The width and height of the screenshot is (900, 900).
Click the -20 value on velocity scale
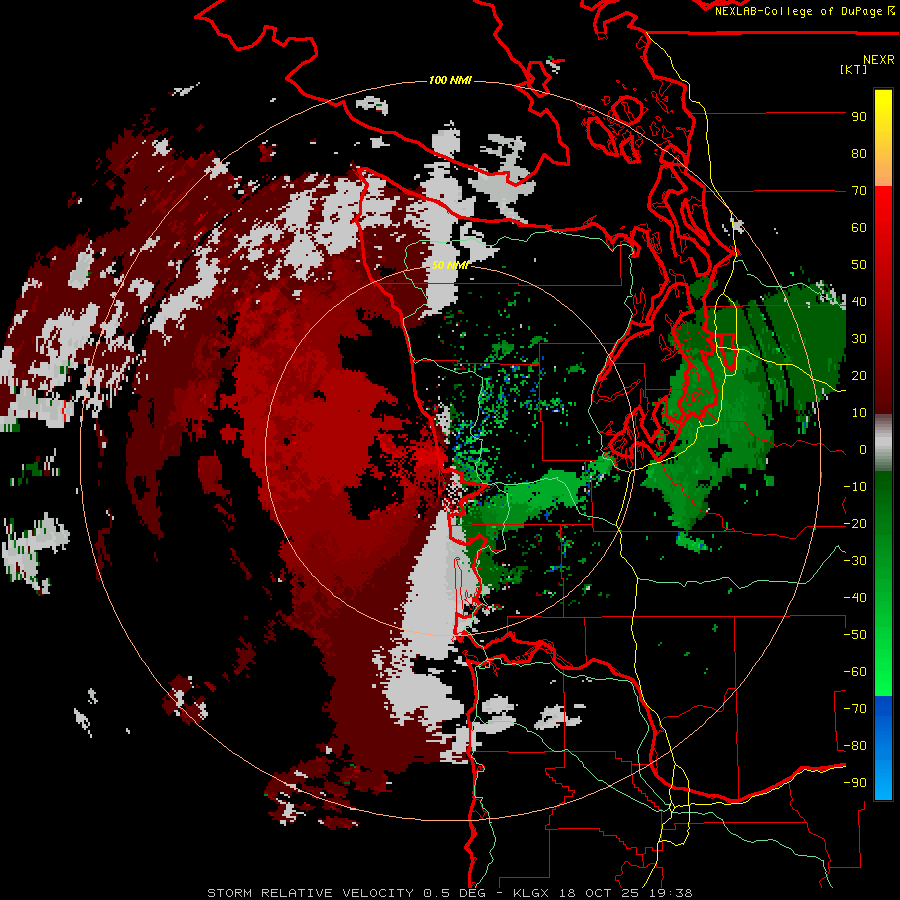855,524
